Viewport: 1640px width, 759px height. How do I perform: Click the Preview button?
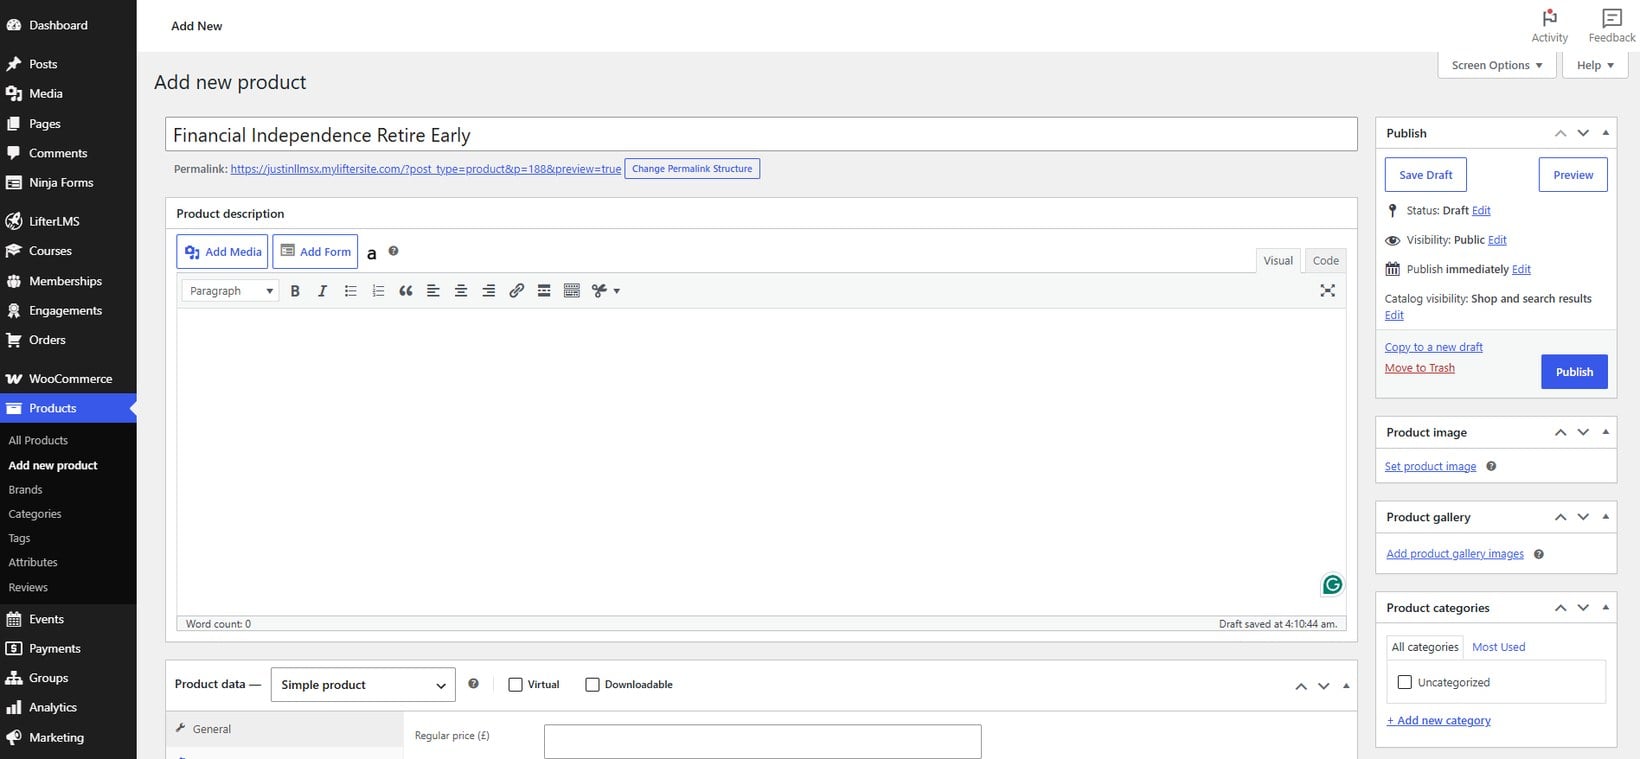tap(1573, 175)
